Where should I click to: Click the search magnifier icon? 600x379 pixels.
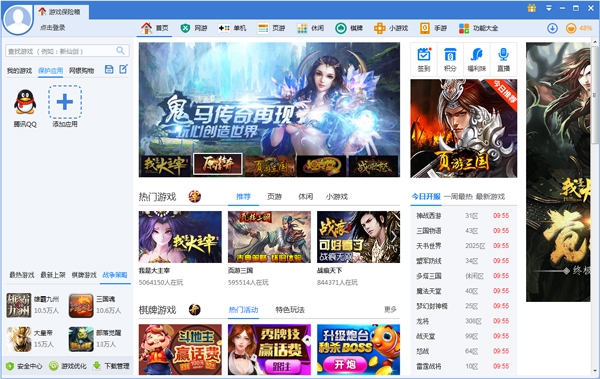120,51
